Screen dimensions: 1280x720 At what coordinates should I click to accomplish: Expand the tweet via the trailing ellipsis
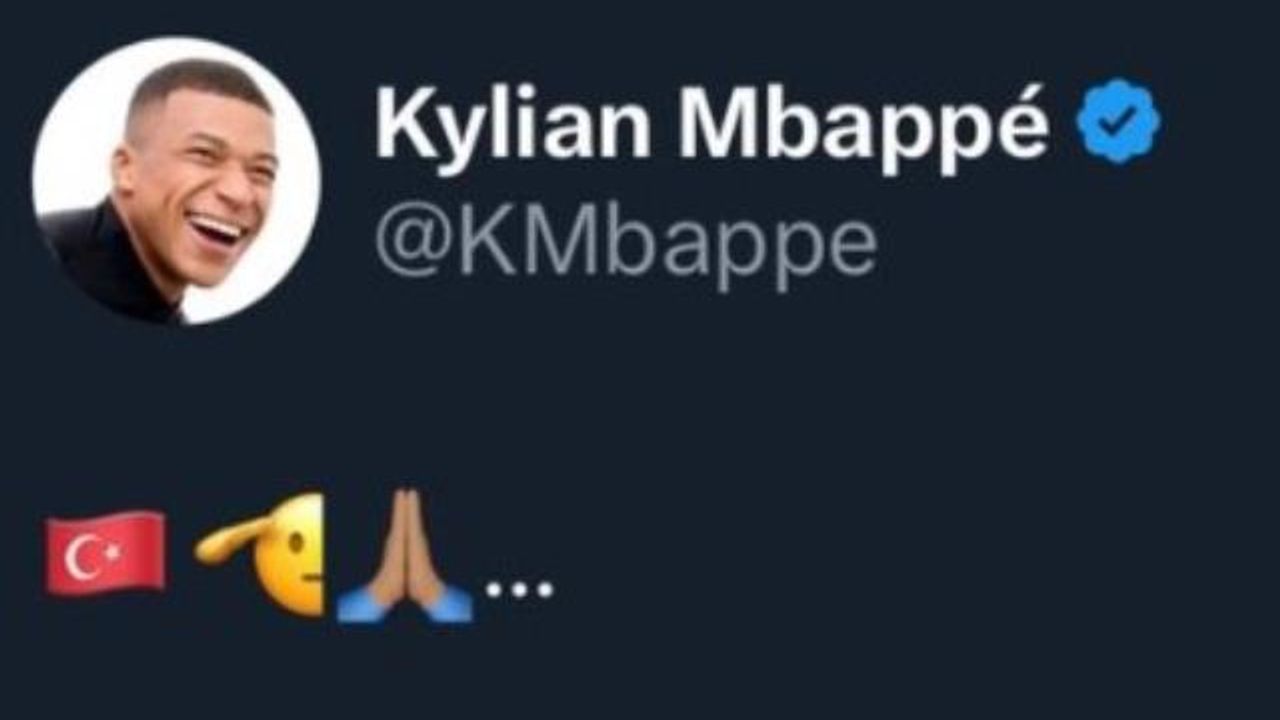tap(519, 590)
